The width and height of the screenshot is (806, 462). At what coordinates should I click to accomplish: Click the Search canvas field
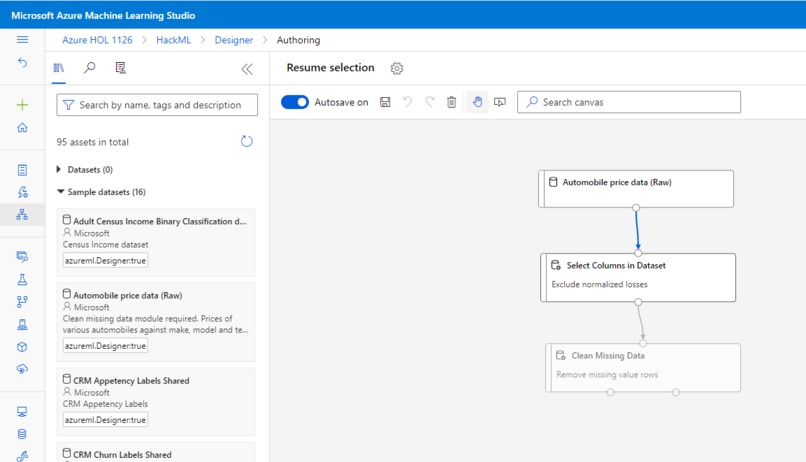click(x=629, y=102)
